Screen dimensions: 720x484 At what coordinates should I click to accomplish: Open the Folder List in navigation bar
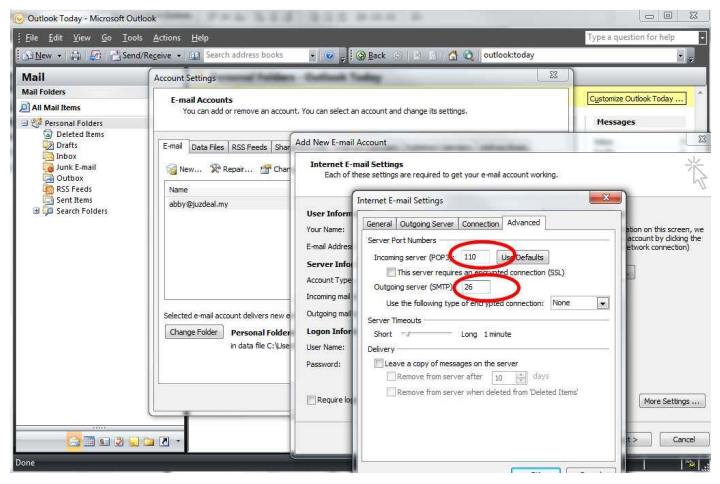(x=148, y=442)
